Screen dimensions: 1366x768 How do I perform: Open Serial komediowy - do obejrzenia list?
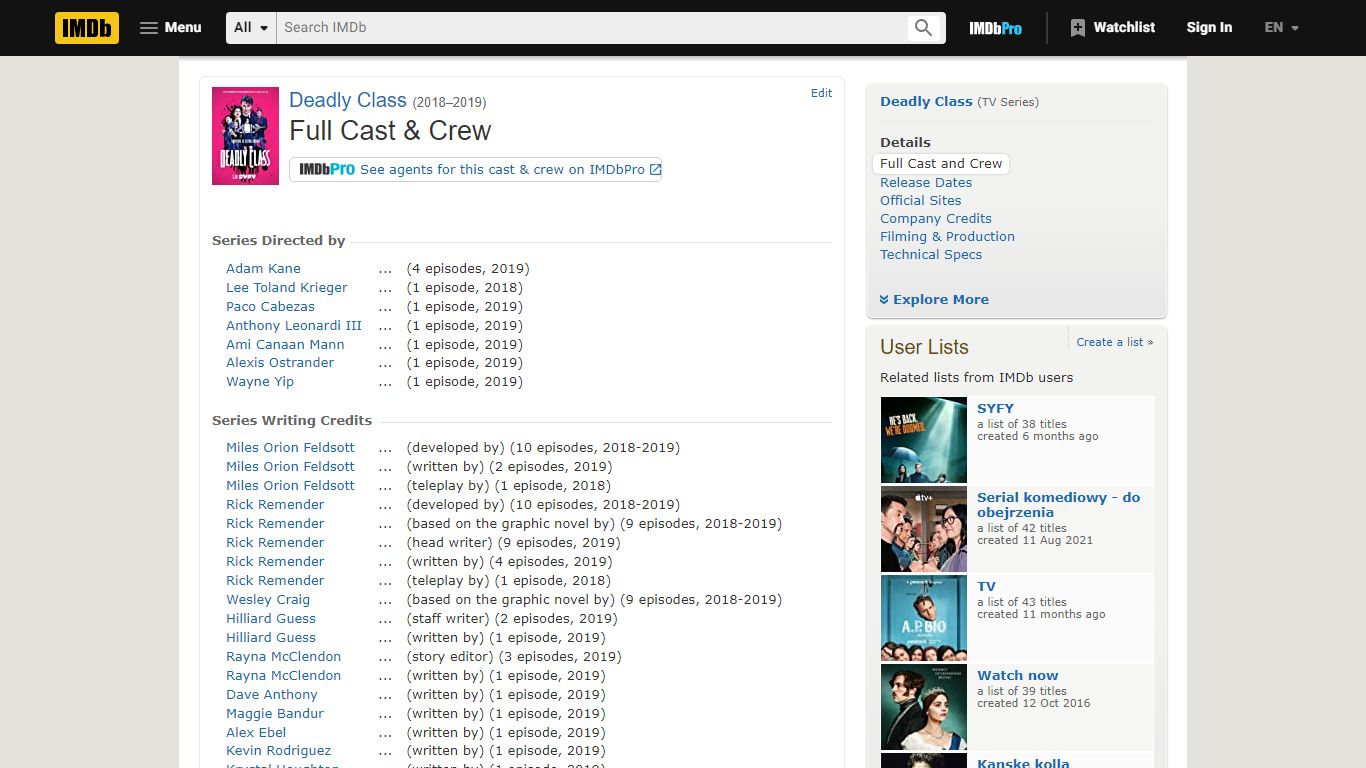click(1058, 505)
